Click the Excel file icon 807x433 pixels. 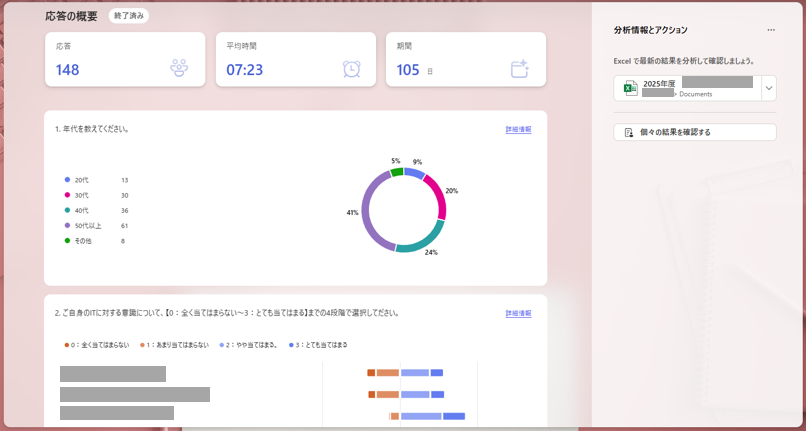pyautogui.click(x=630, y=88)
